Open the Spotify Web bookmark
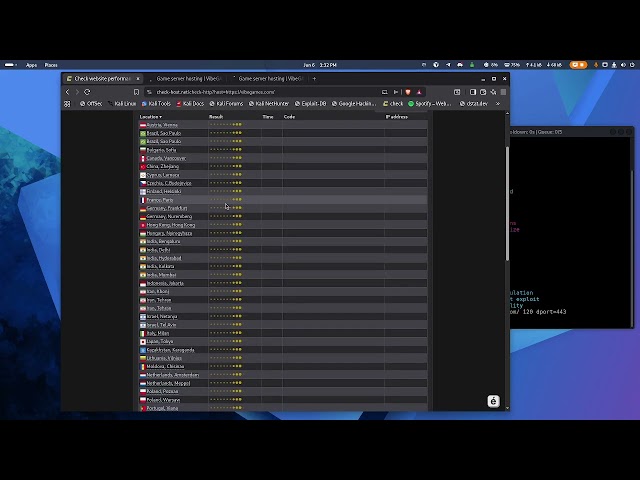 click(430, 104)
